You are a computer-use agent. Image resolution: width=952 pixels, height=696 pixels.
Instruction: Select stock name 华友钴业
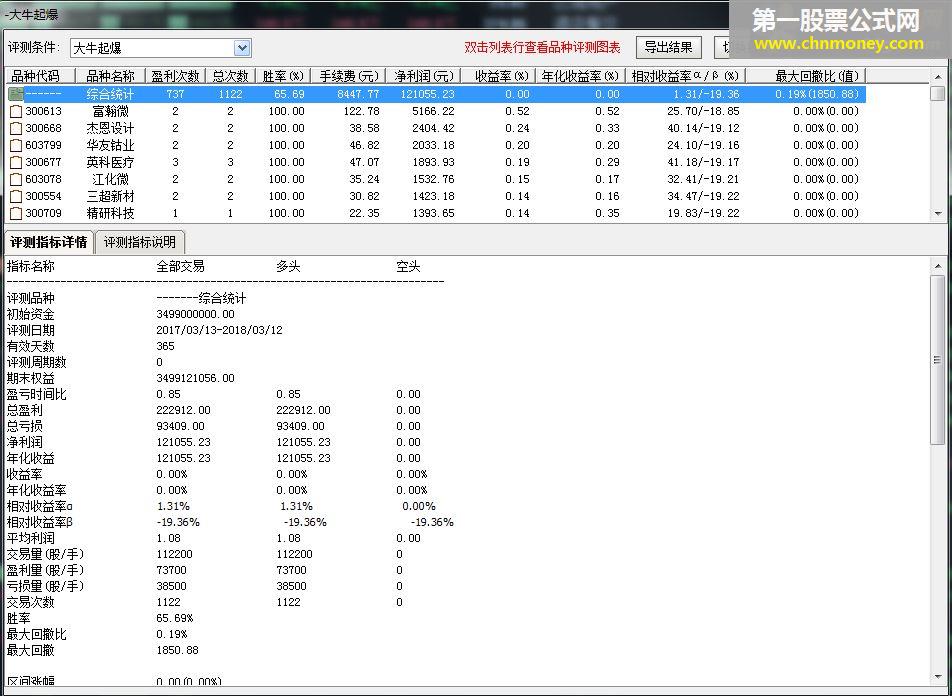point(110,146)
